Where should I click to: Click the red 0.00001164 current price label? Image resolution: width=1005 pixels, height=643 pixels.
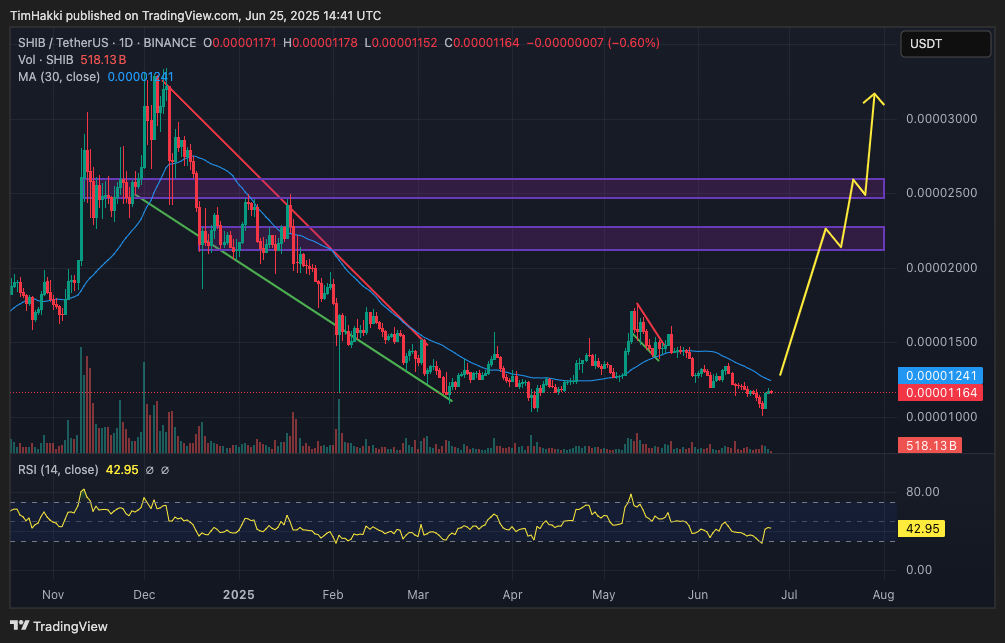(940, 392)
